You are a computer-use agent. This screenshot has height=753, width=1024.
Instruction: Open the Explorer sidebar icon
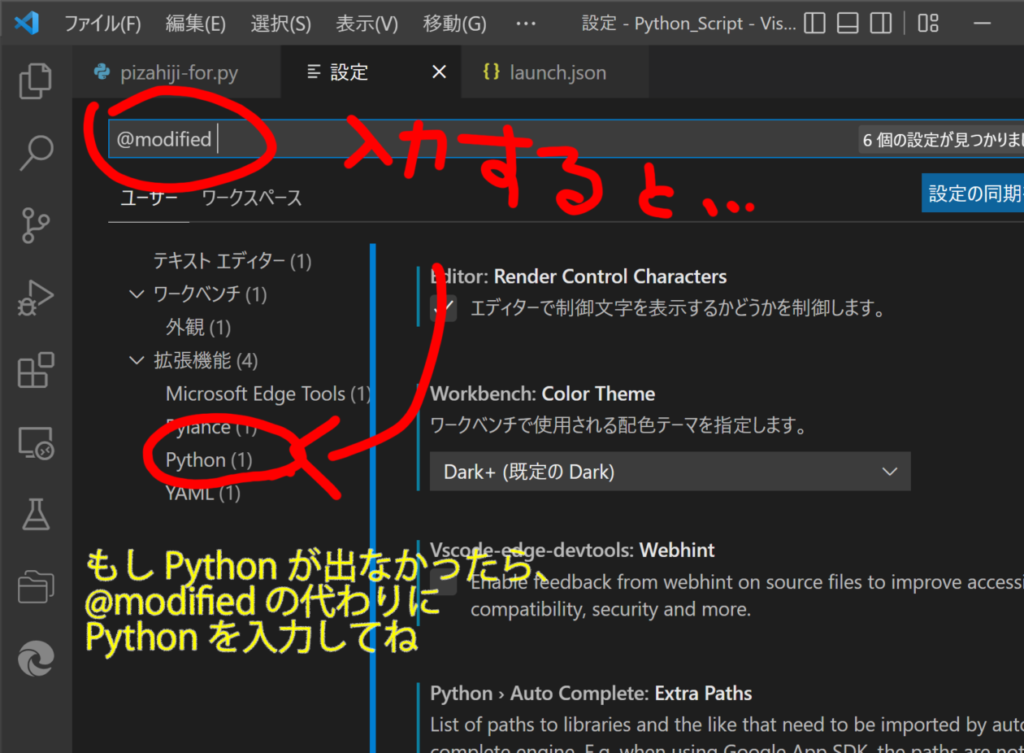point(35,81)
